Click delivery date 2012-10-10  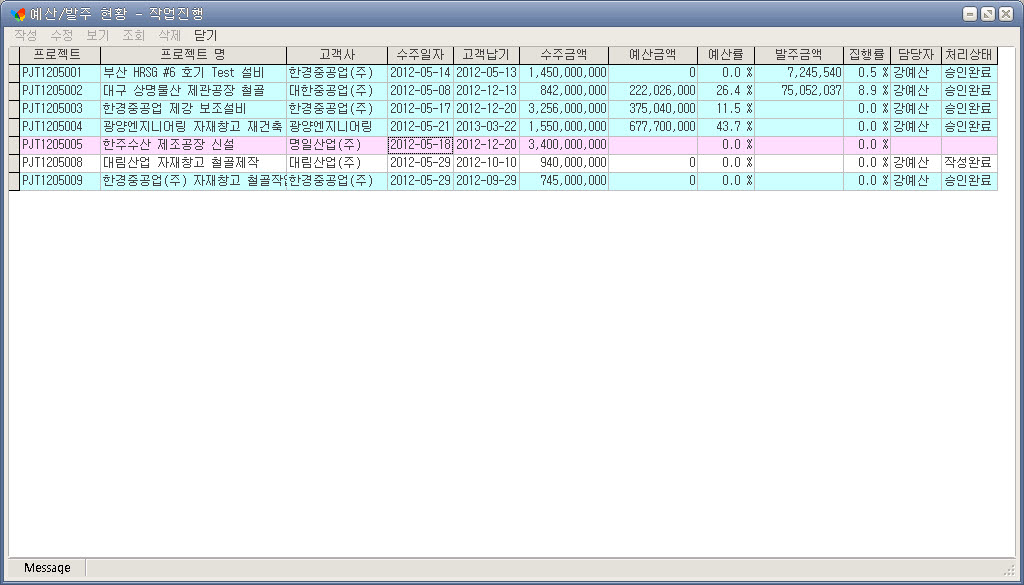pyautogui.click(x=487, y=163)
